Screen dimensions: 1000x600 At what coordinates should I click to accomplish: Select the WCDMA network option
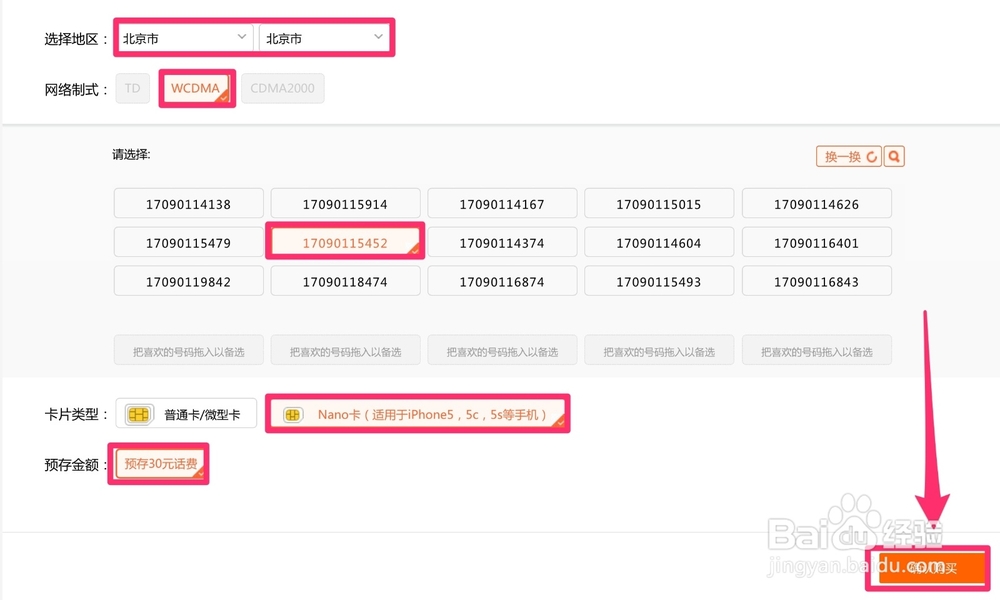196,88
